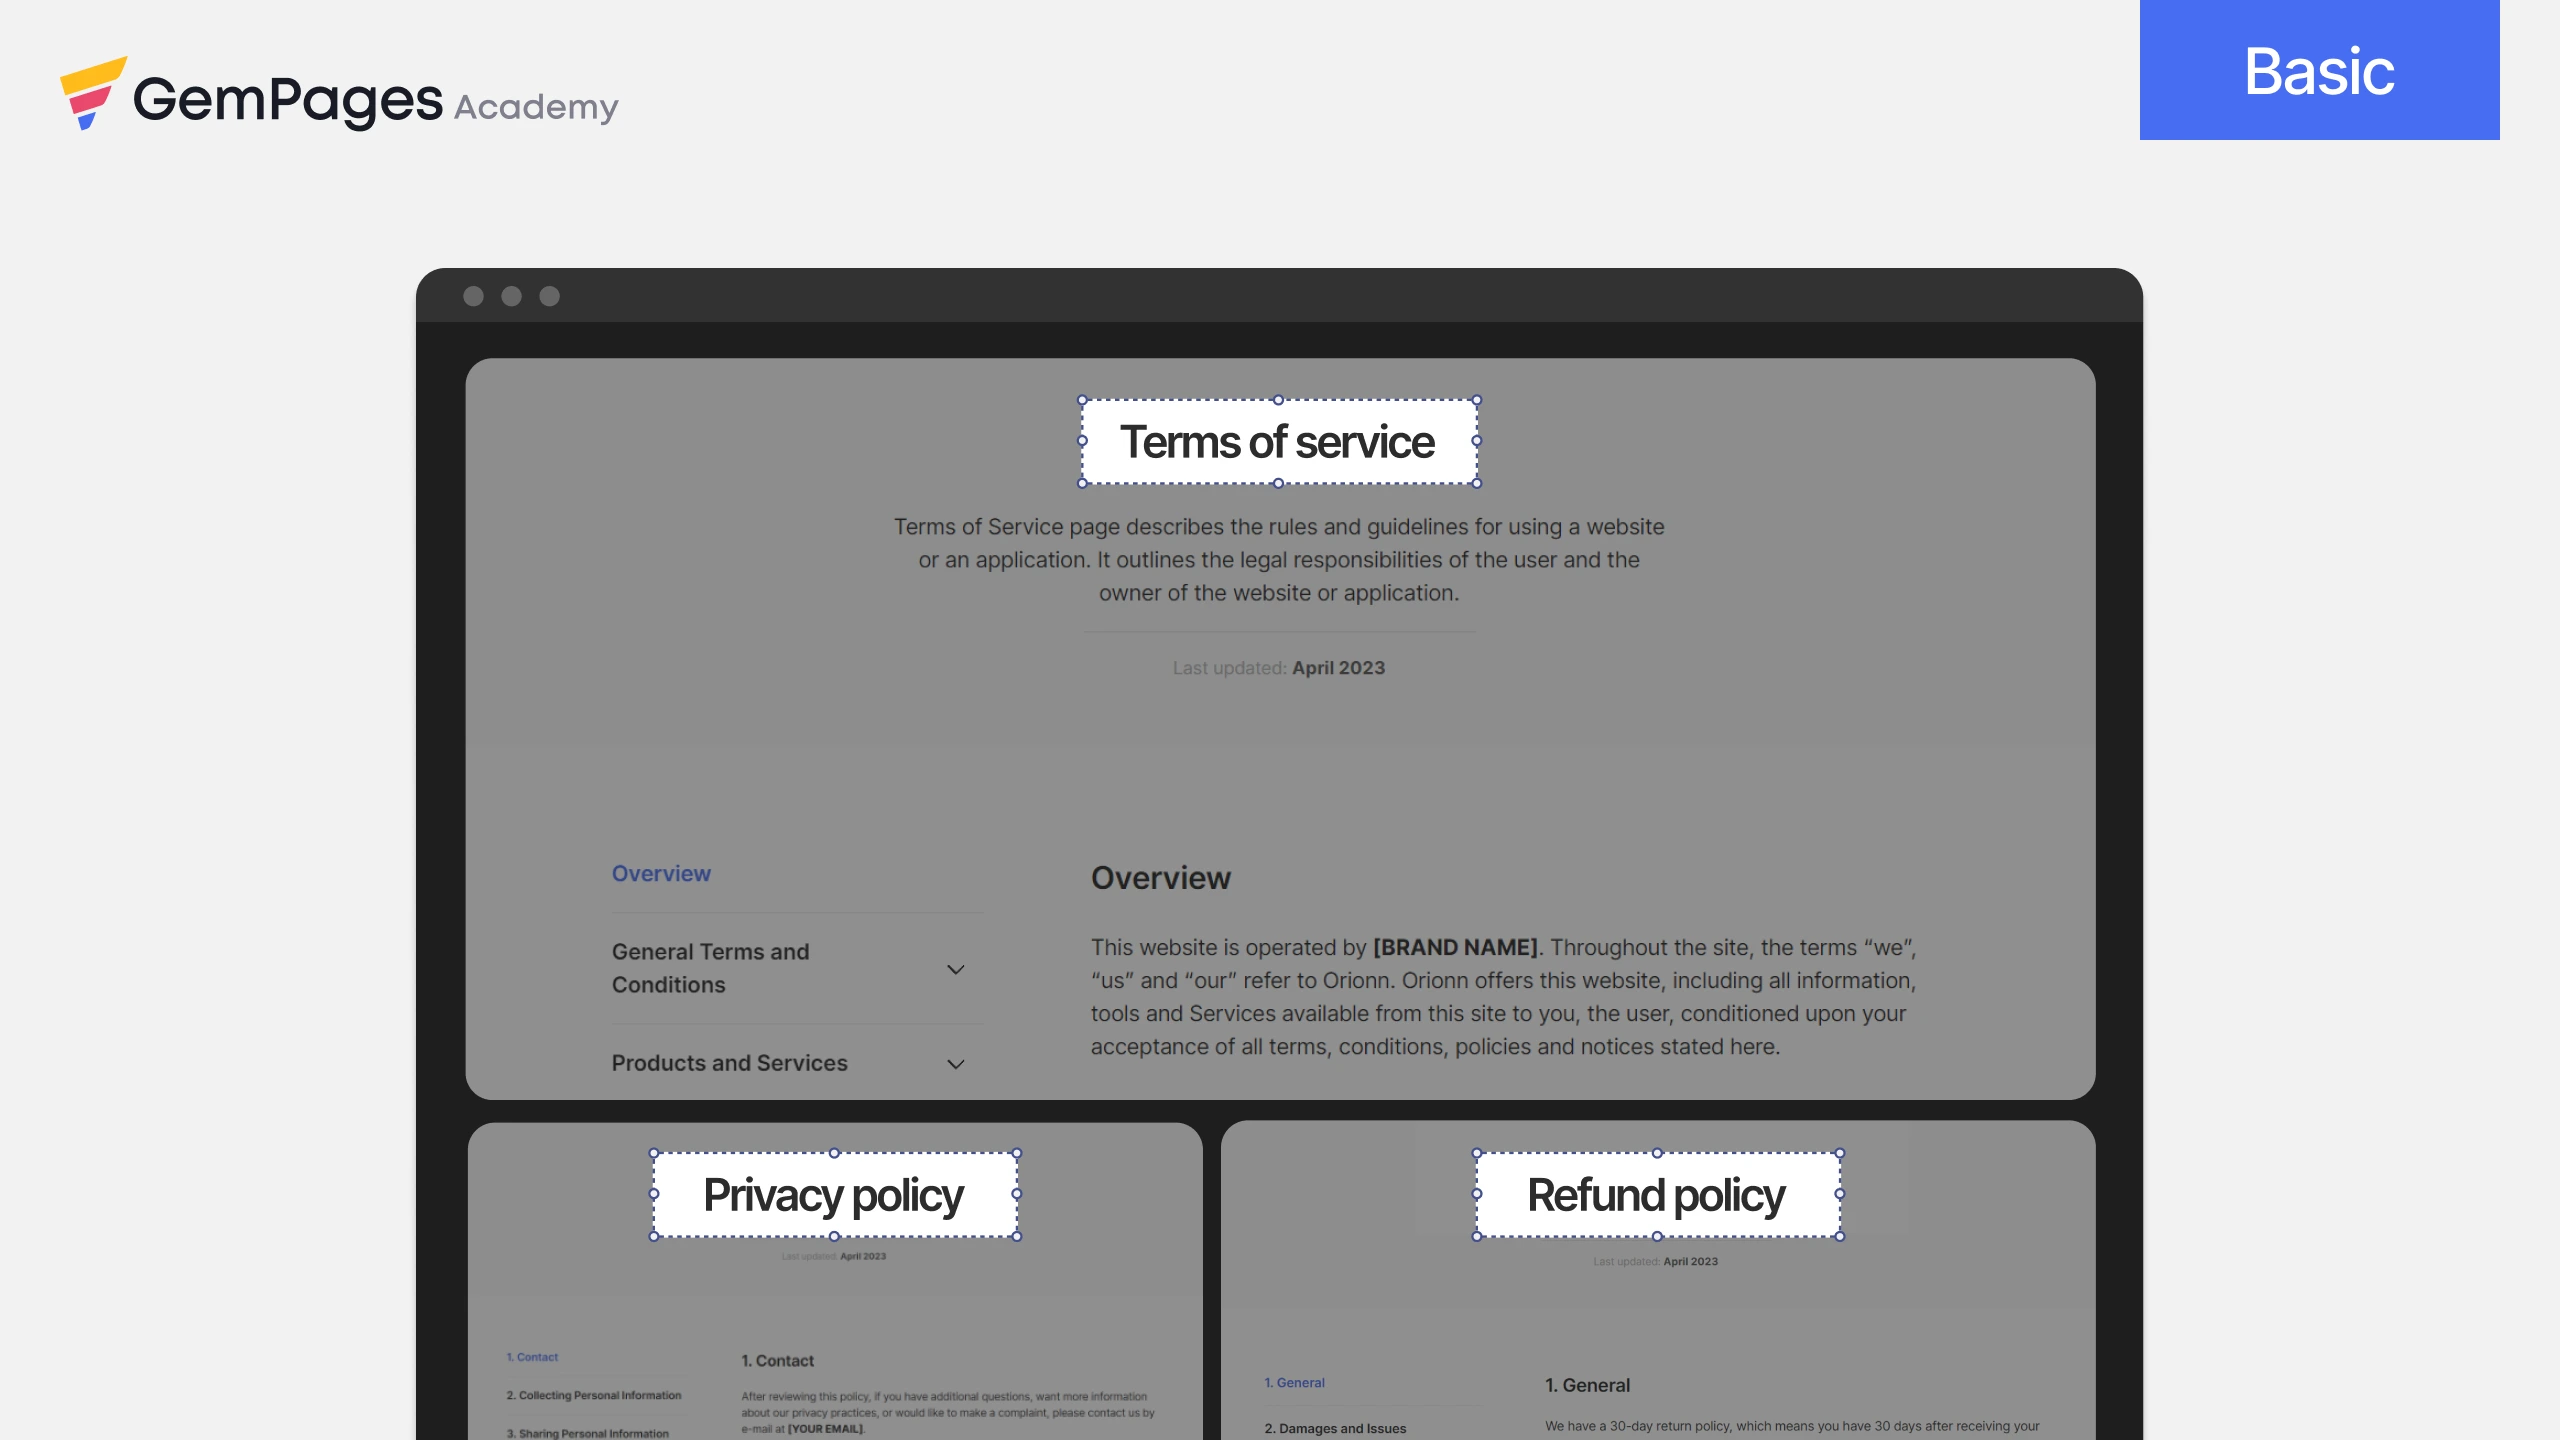Select the Terms of service heading text box
The height and width of the screenshot is (1440, 2560).
tap(1279, 442)
